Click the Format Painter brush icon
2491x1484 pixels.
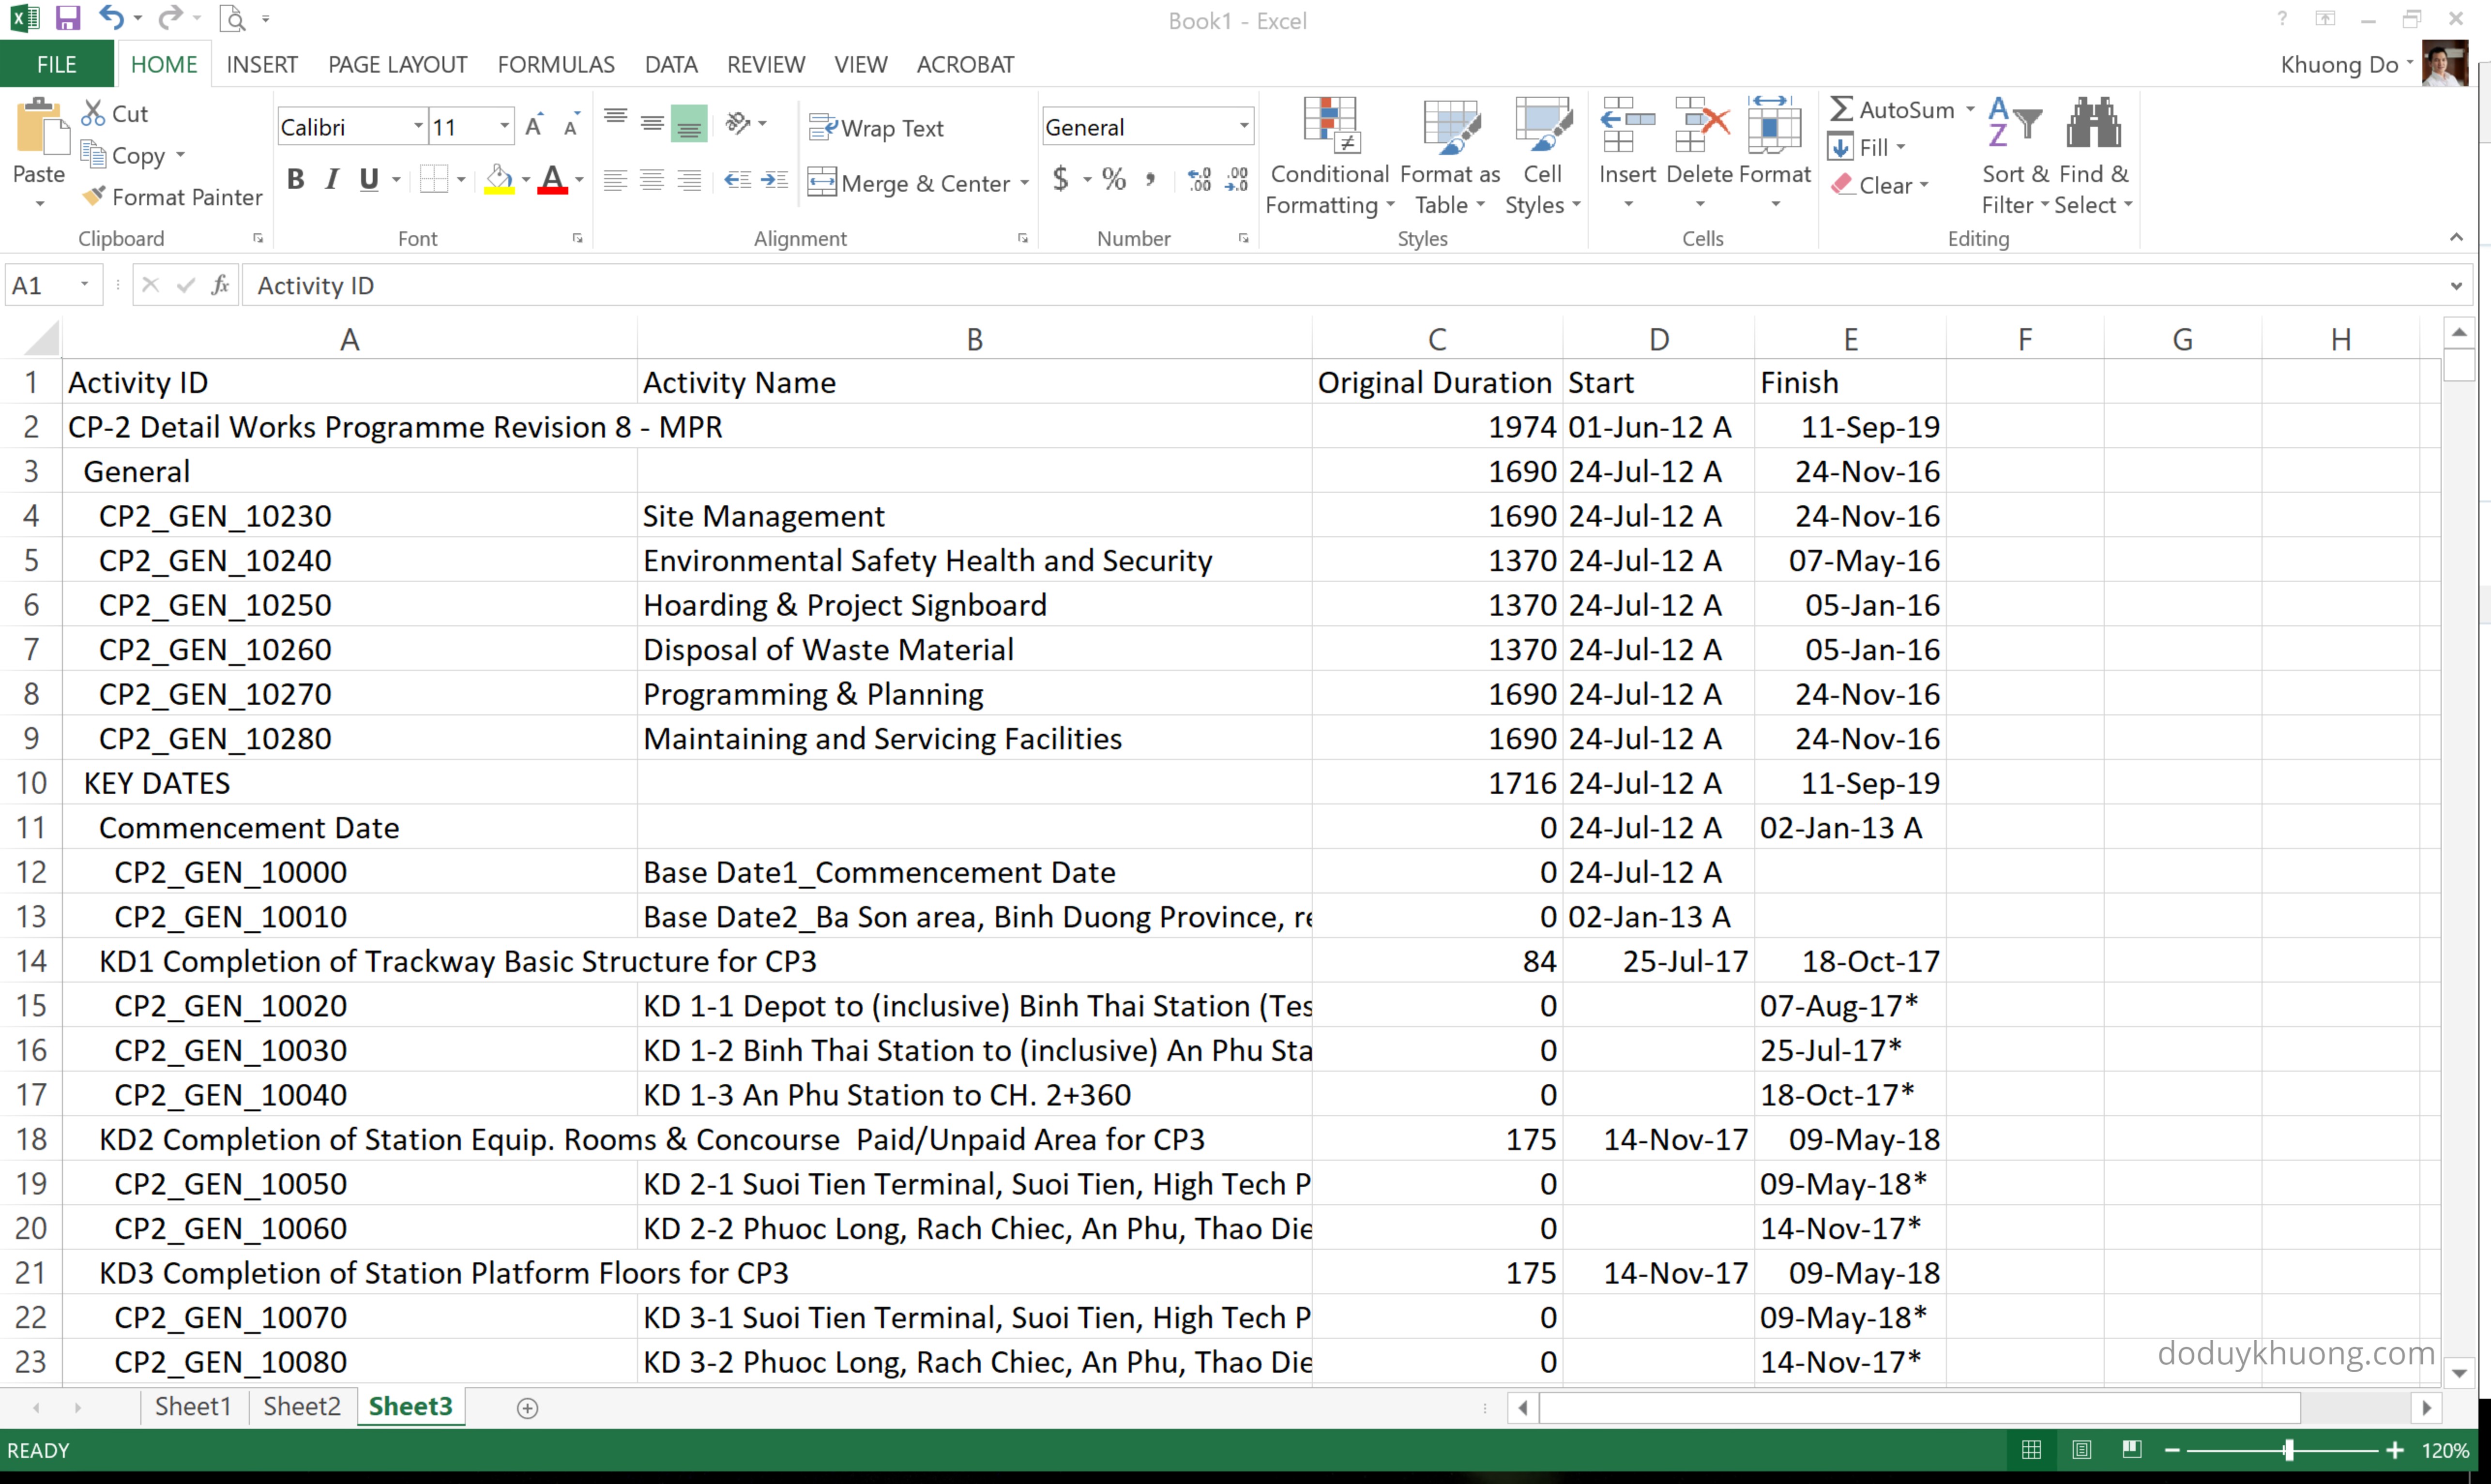pyautogui.click(x=93, y=196)
